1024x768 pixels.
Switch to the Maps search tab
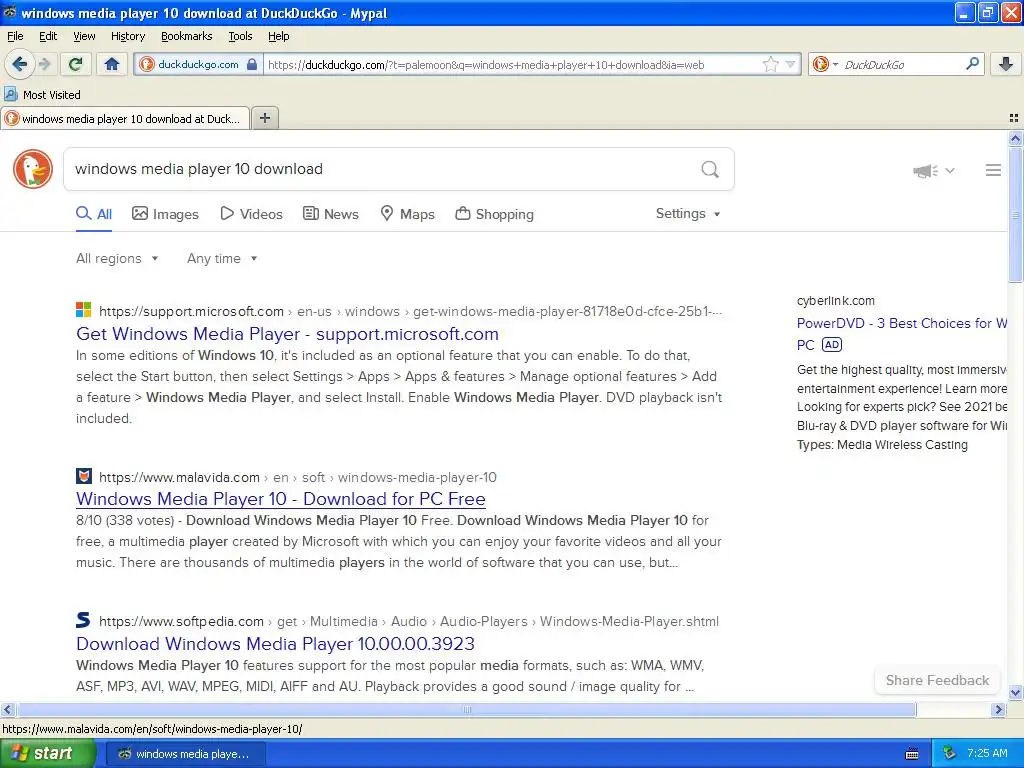click(408, 214)
